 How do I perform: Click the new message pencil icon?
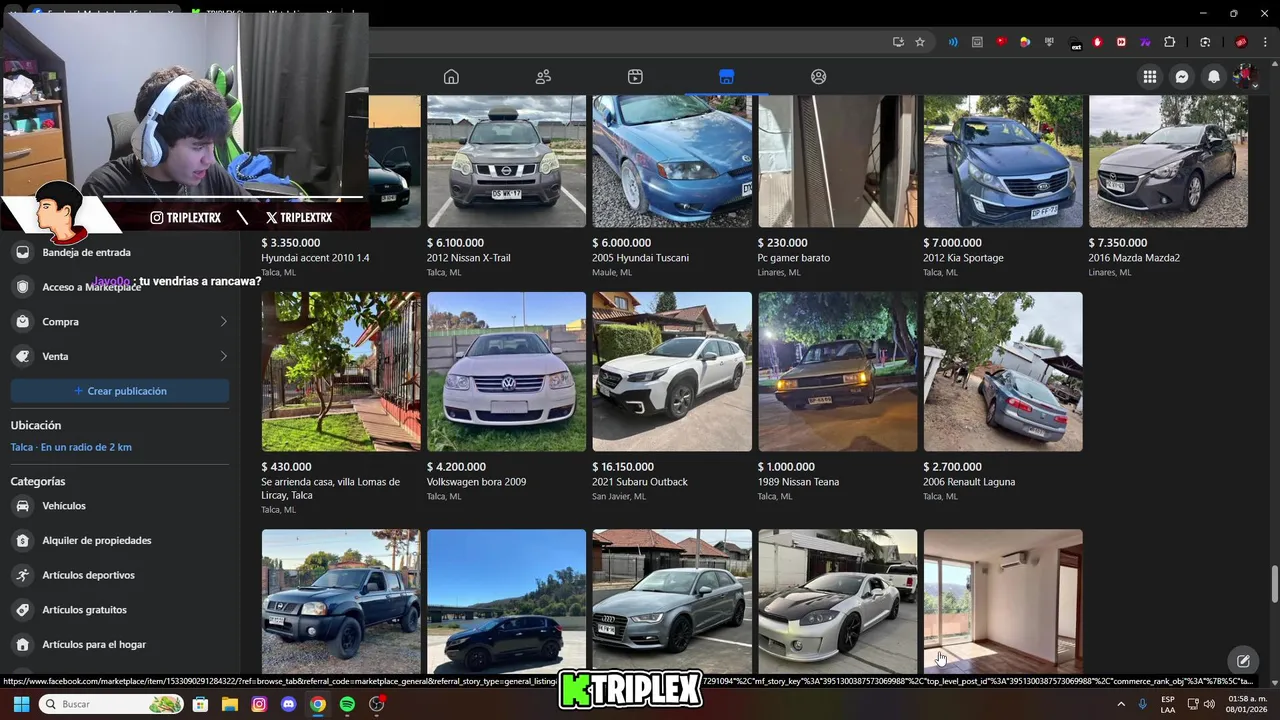pos(1243,661)
